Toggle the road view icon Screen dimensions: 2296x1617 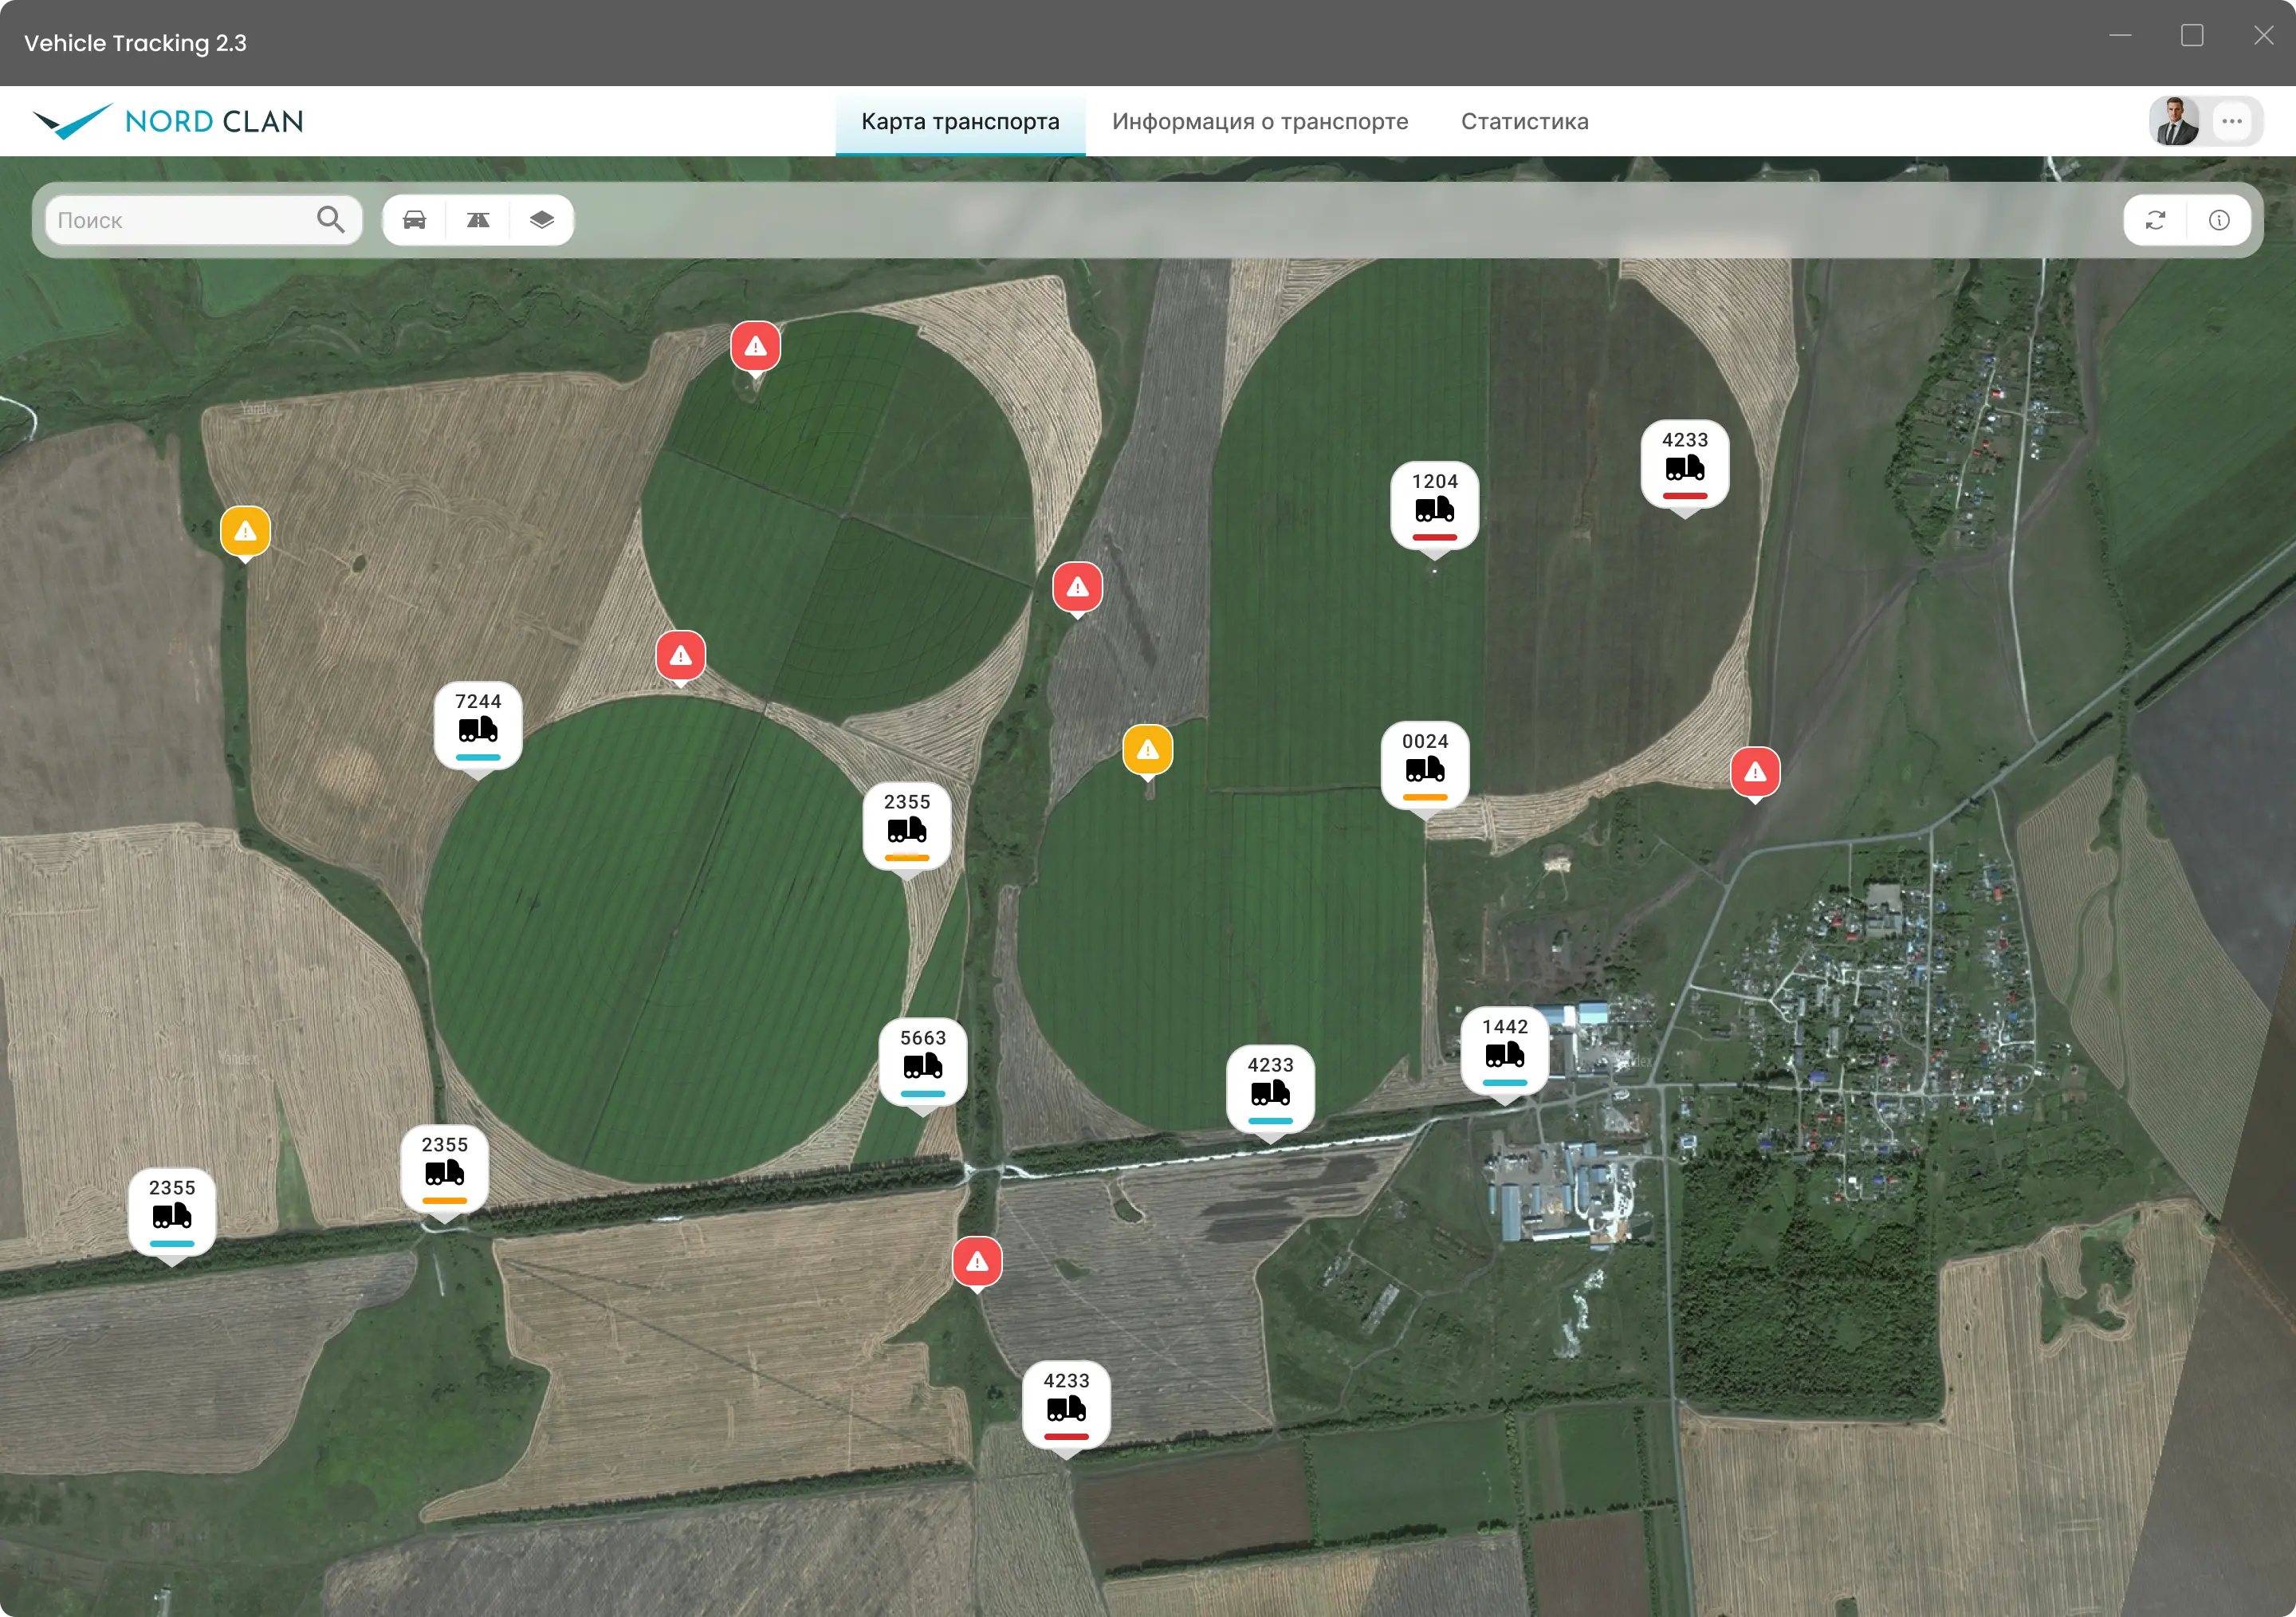coord(478,220)
